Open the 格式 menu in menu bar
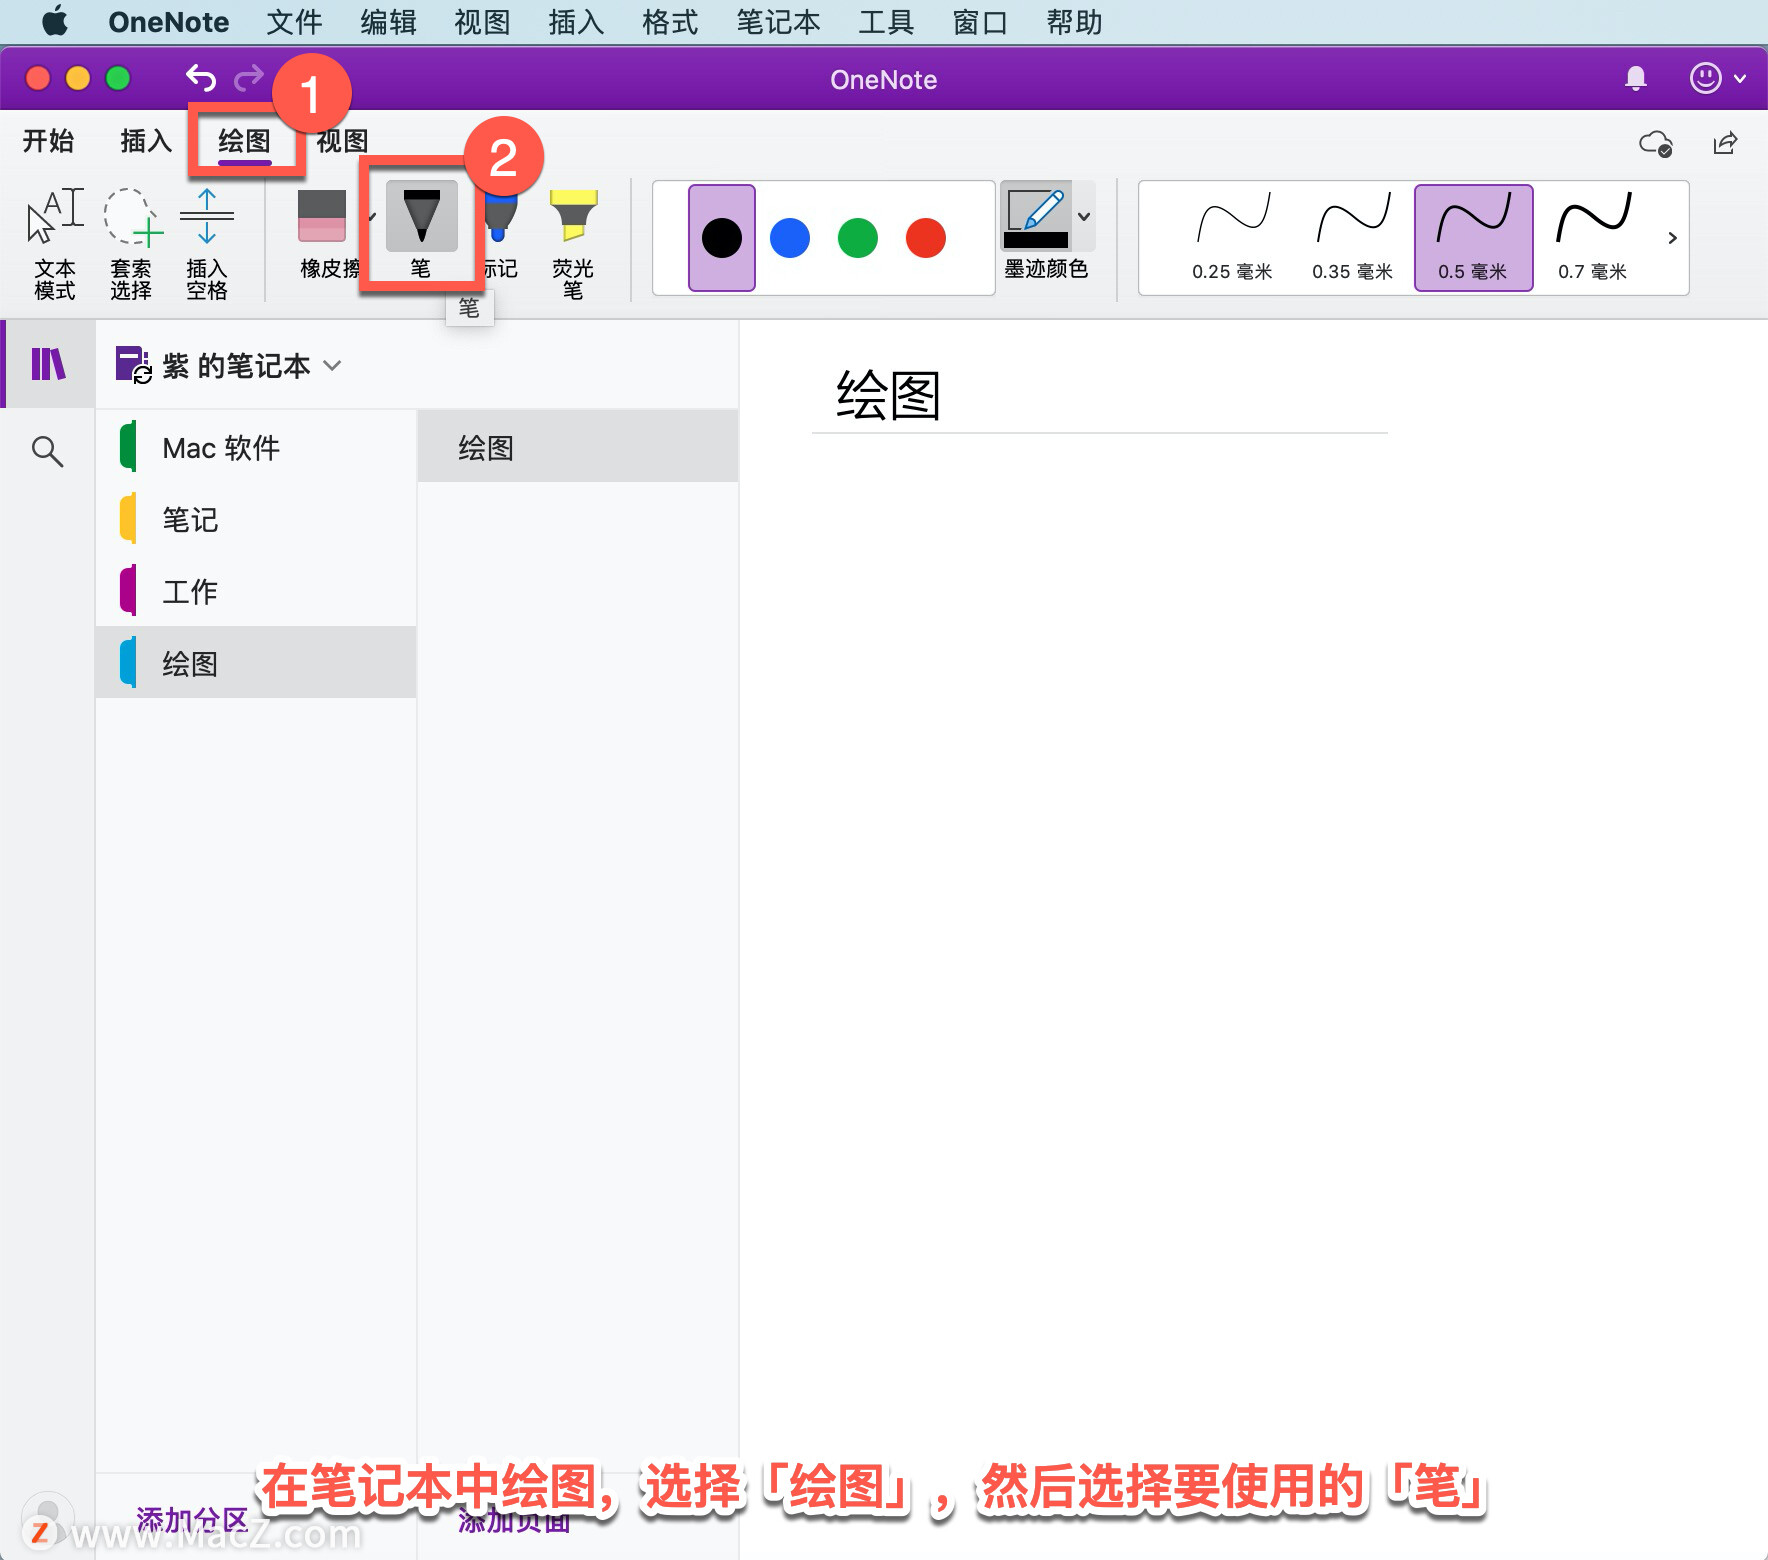 point(670,22)
